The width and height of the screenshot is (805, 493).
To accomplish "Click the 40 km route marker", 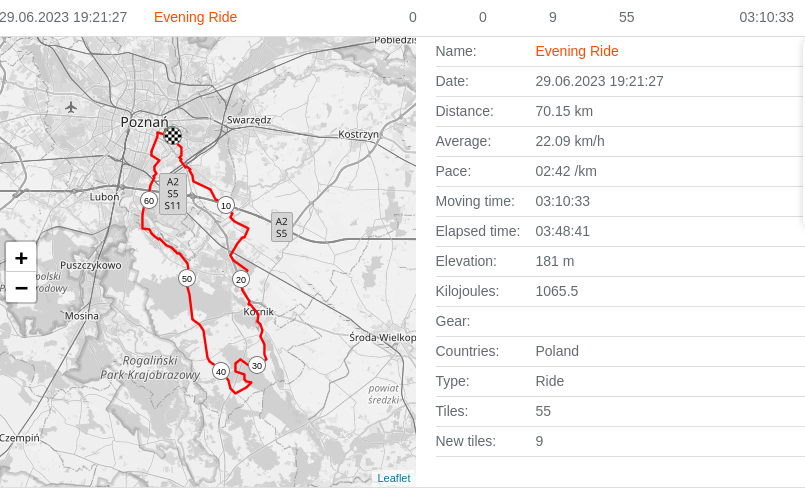I will coord(221,371).
